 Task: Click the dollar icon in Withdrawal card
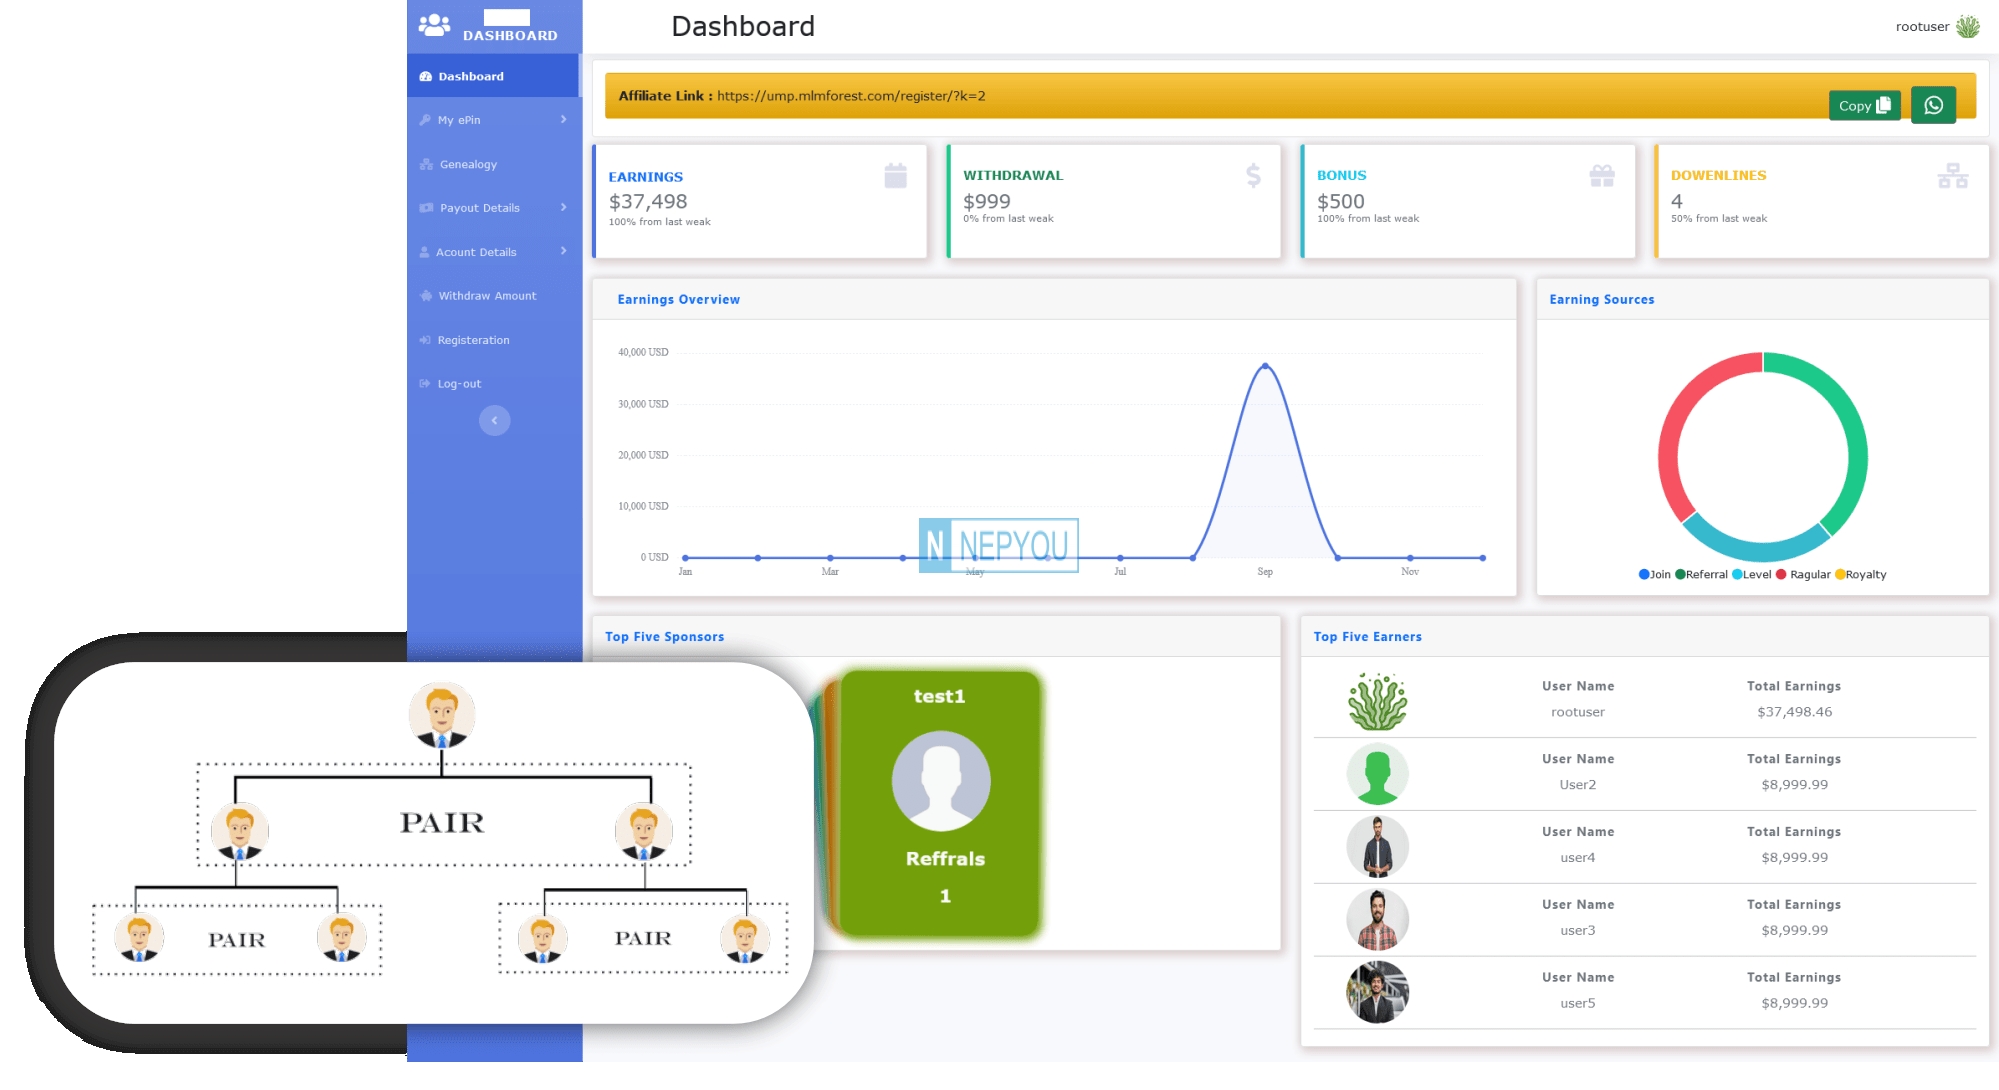point(1252,176)
